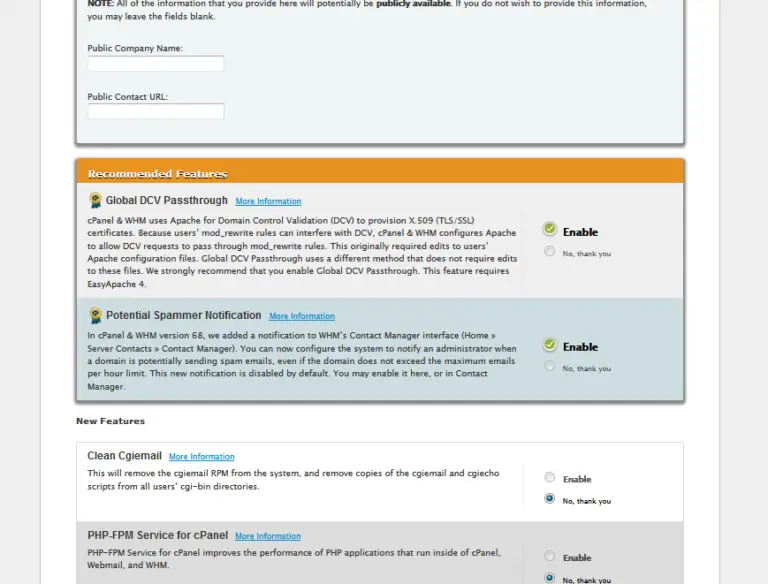Enable the Clean Cgiemail feature
This screenshot has width=768, height=584.
(x=549, y=478)
